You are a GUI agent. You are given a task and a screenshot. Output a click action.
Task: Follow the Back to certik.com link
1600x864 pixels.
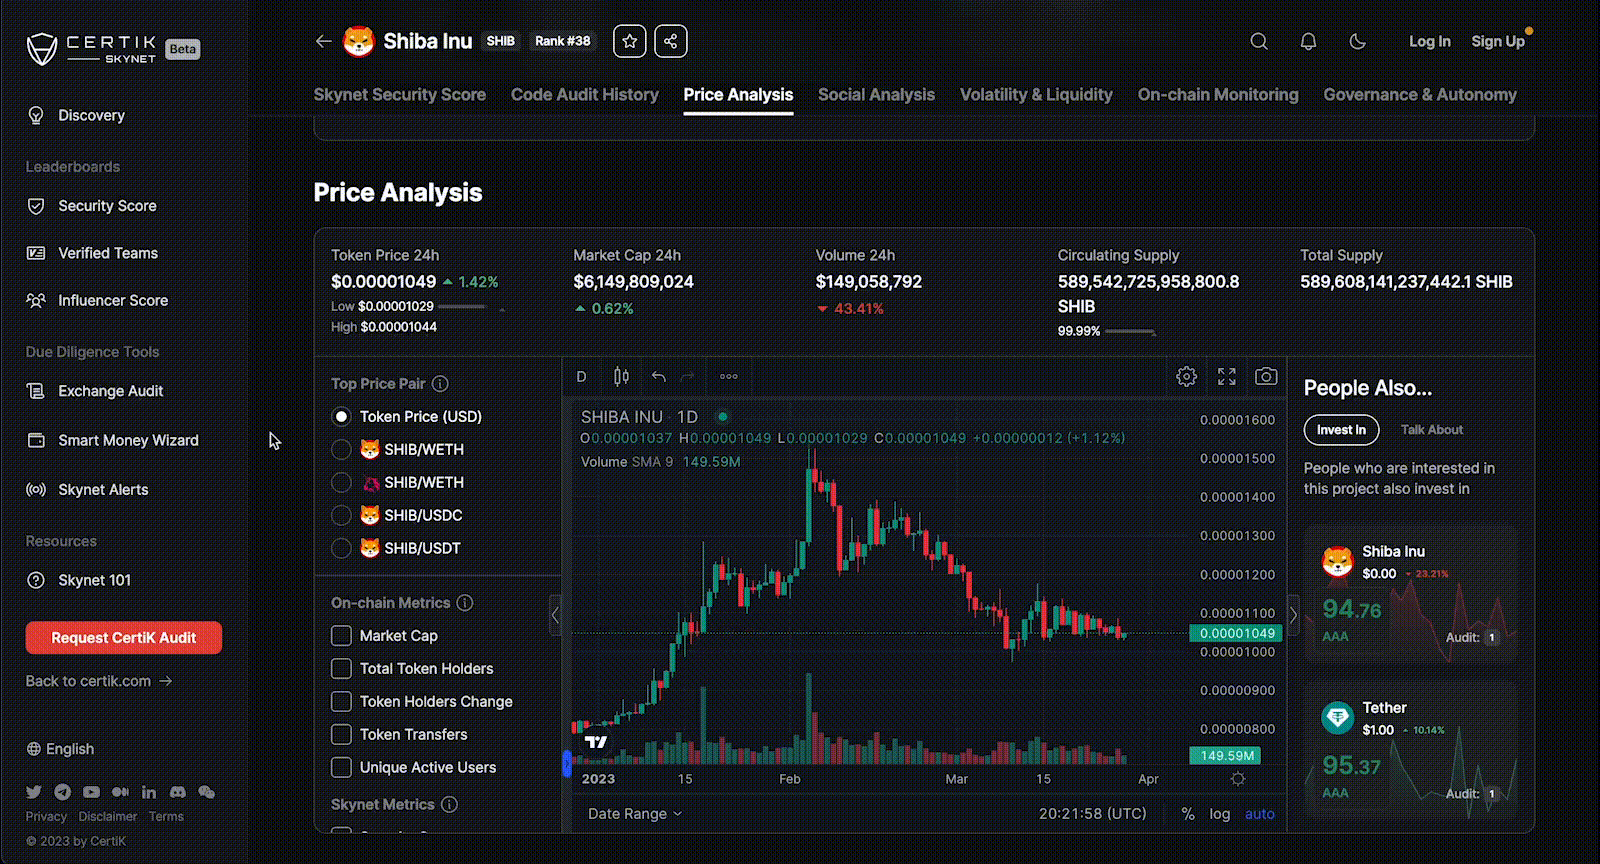coord(99,681)
